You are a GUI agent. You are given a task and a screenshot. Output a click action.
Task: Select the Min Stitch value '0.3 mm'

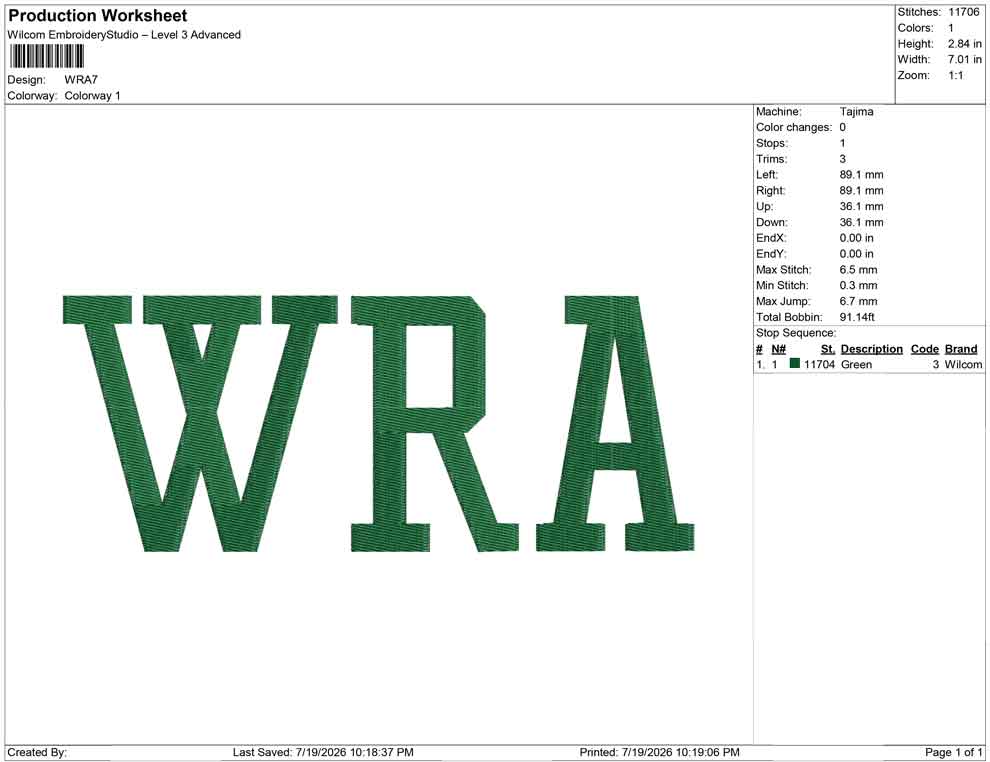(x=859, y=285)
